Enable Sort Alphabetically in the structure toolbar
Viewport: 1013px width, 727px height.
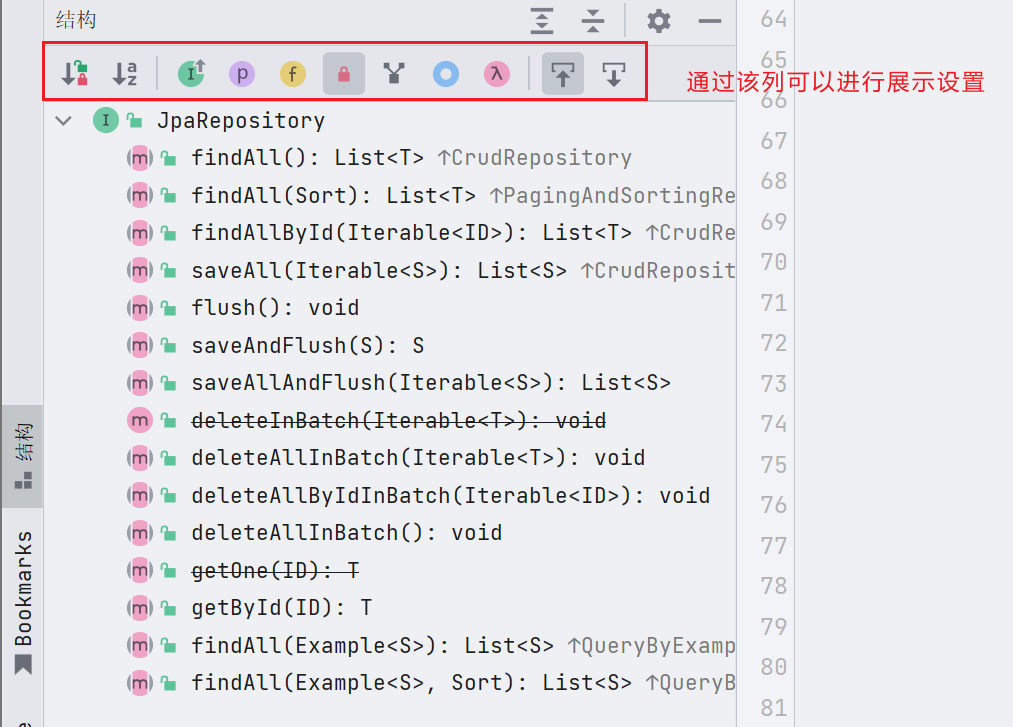coord(124,74)
